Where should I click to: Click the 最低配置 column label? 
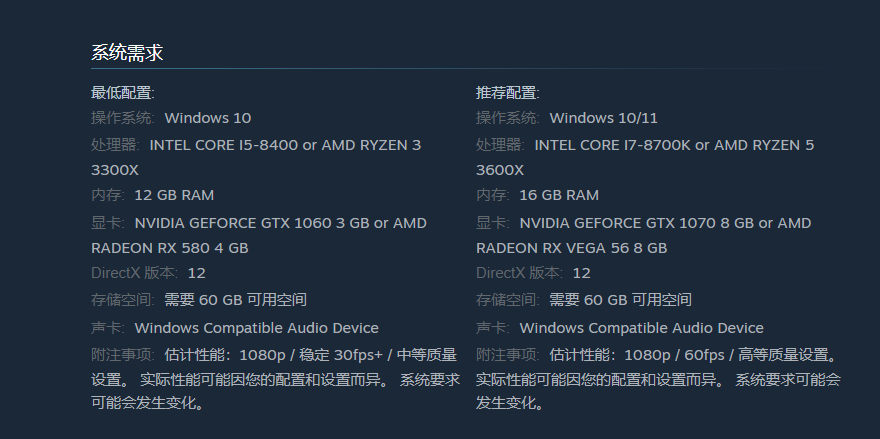(122, 93)
